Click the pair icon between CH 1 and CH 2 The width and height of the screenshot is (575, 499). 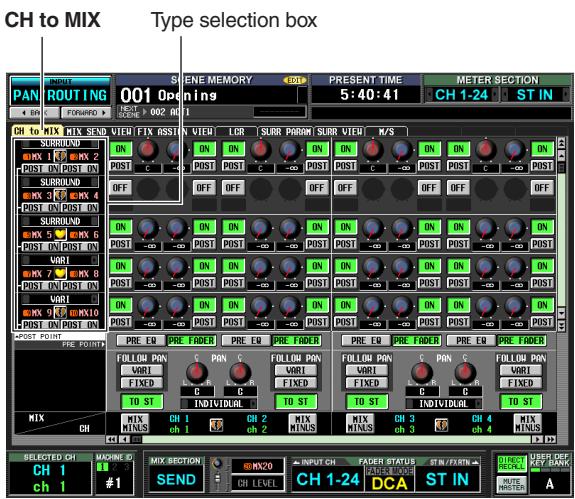(216, 425)
